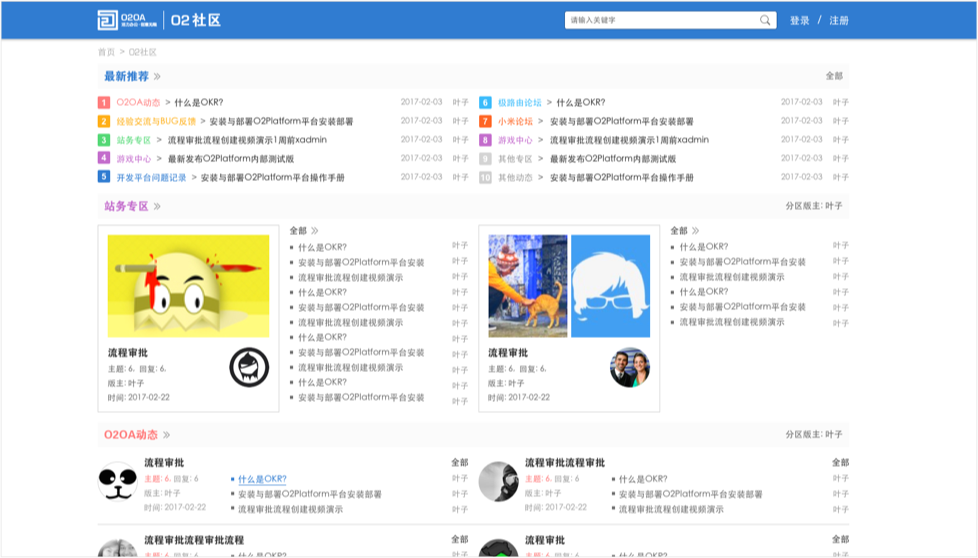This screenshot has height=558, width=978.
Task: Click the black round moderator avatar
Action: (x=249, y=367)
